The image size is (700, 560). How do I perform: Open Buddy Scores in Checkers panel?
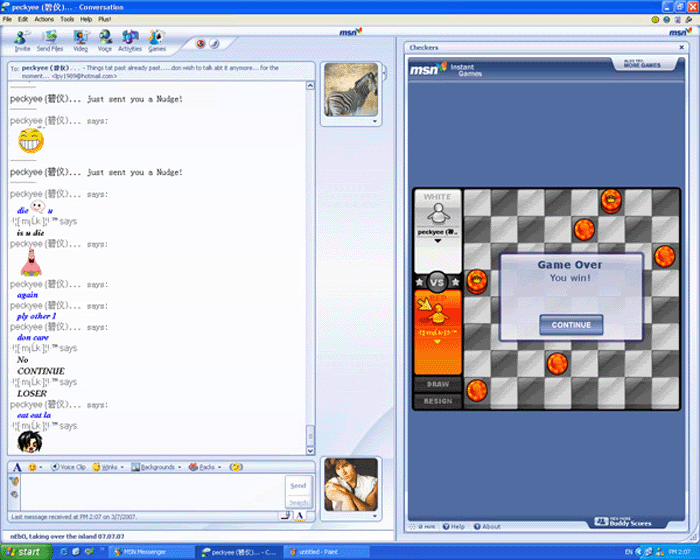tap(623, 522)
